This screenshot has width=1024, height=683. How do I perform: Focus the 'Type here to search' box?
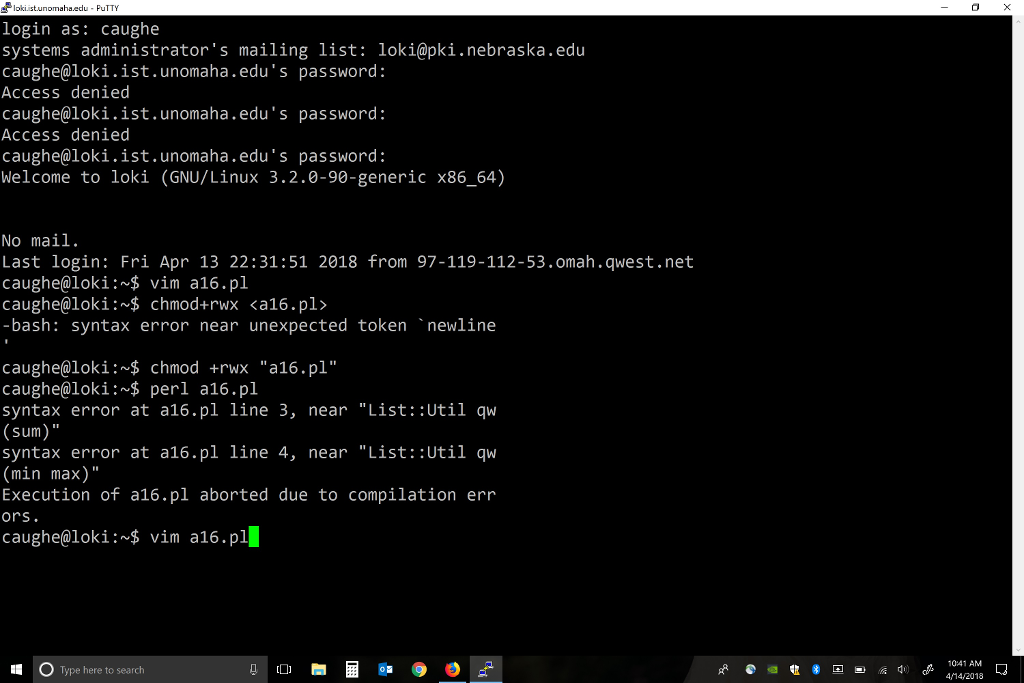(x=150, y=669)
